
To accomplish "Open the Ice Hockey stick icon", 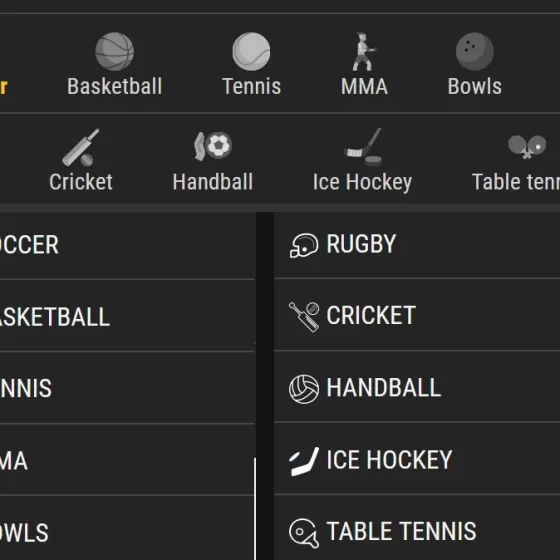I will (x=364, y=147).
